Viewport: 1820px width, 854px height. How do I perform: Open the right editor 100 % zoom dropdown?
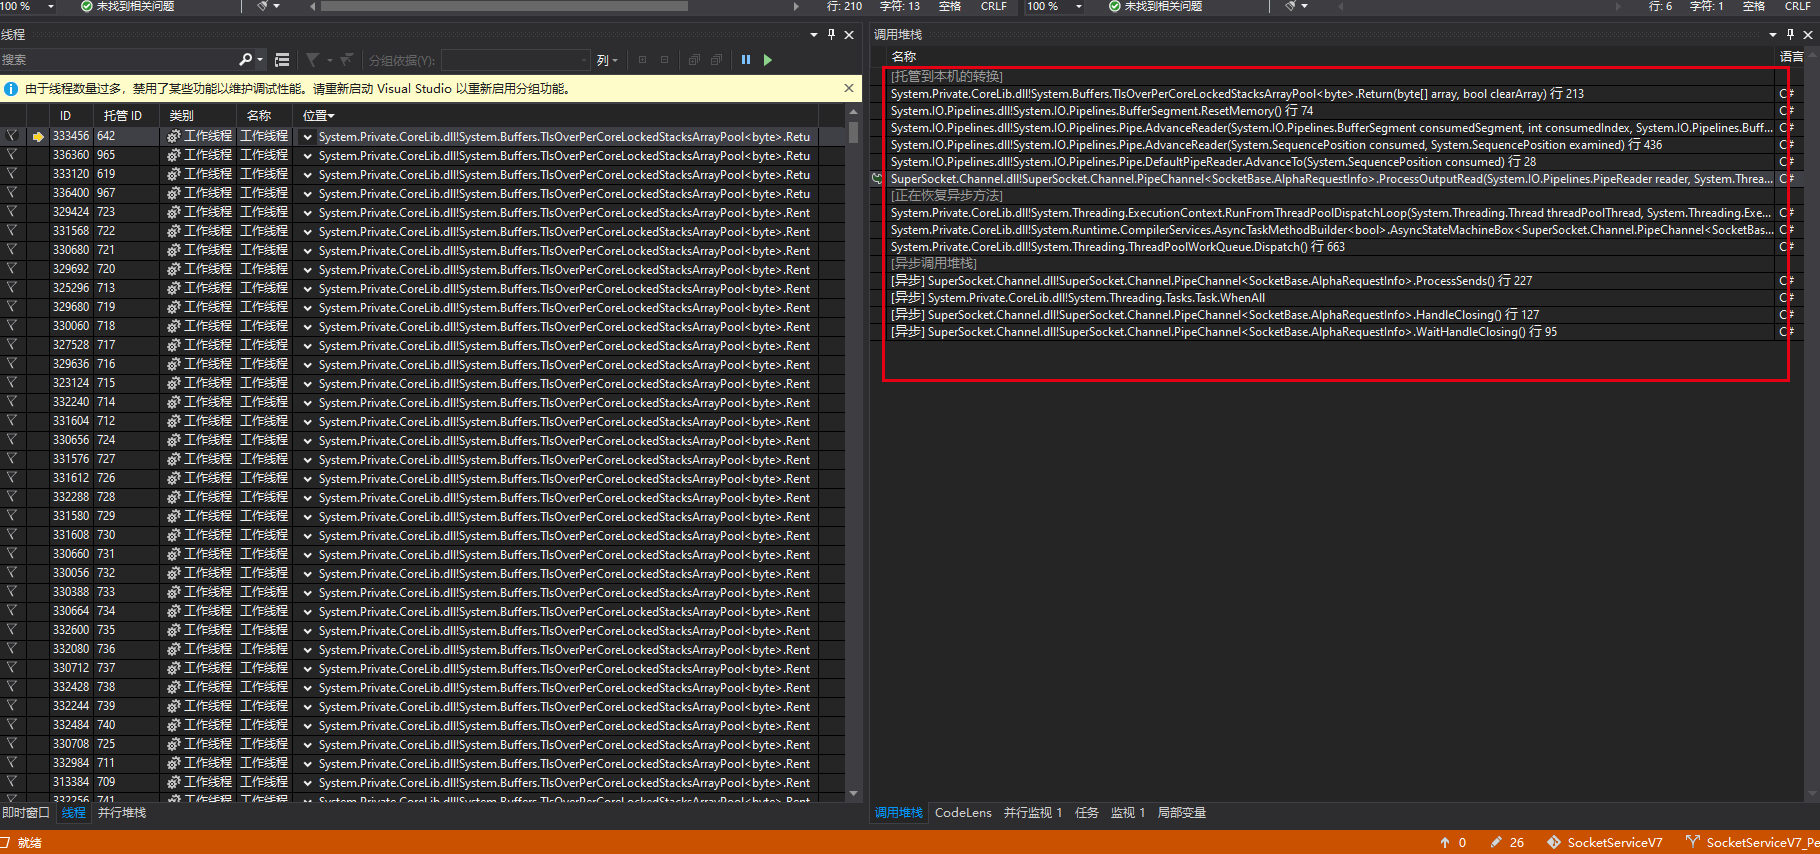pyautogui.click(x=1079, y=6)
